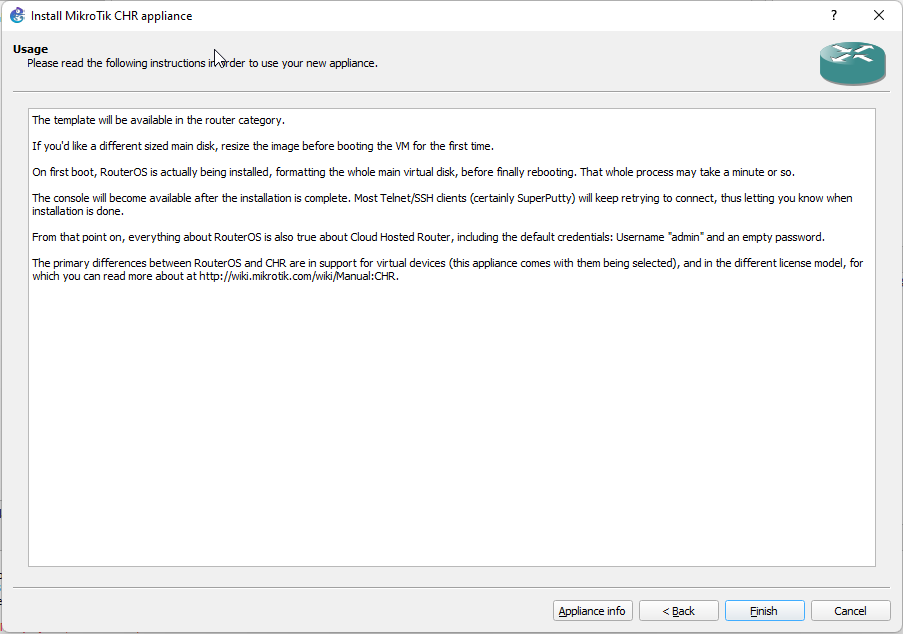903x634 pixels.
Task: Click the Usage section header
Action: point(30,48)
